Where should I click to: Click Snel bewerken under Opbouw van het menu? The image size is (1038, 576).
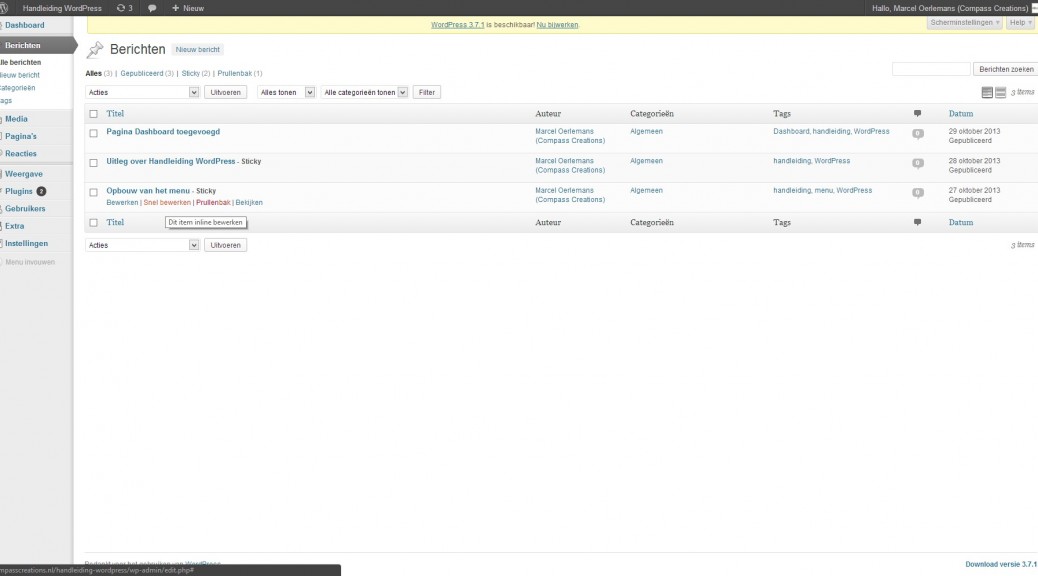tap(167, 203)
